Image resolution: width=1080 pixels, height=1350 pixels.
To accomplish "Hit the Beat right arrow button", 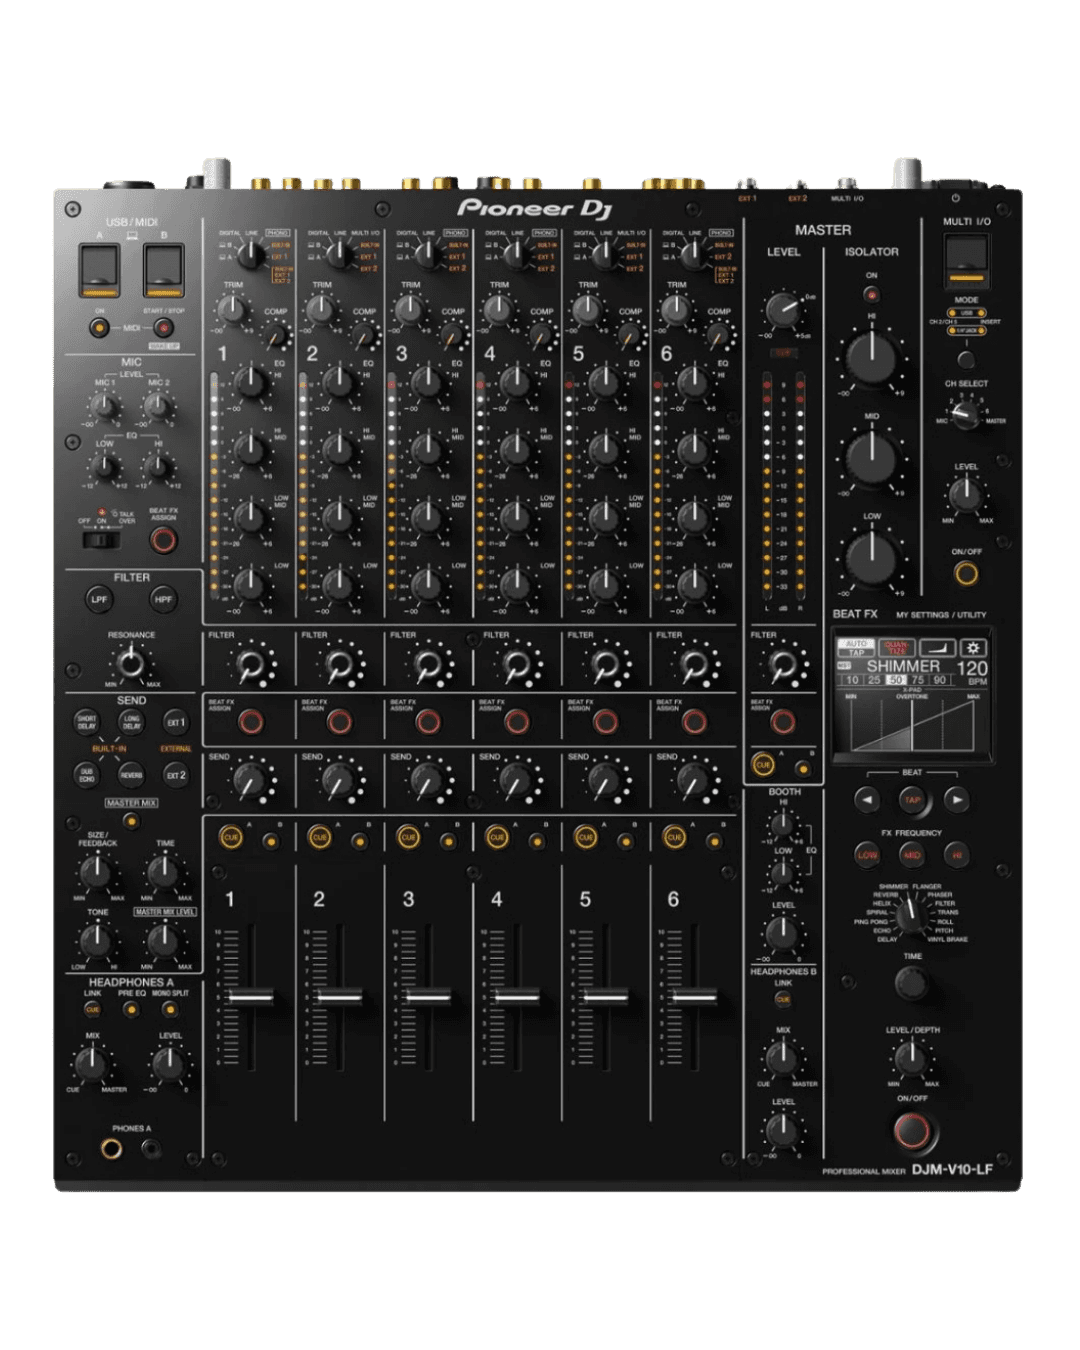I will [x=957, y=799].
